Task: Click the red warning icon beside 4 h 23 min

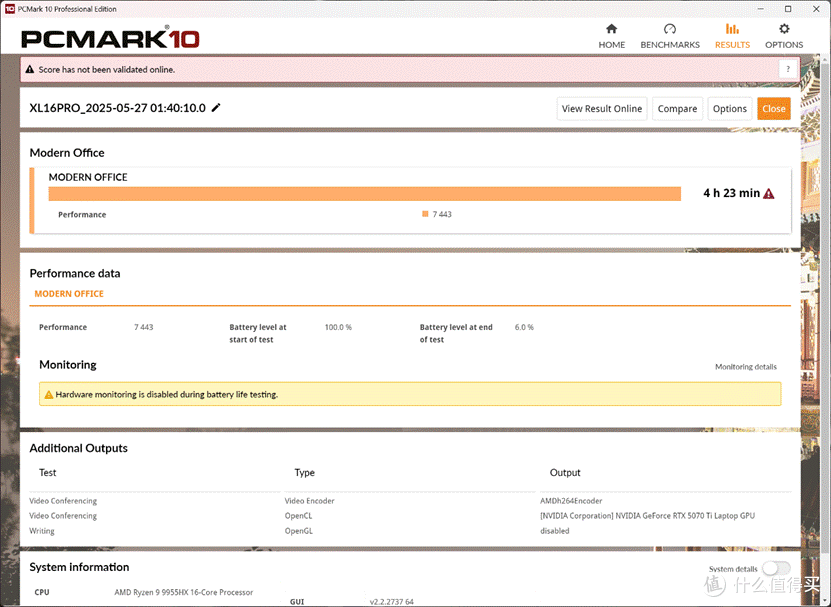Action: click(x=768, y=193)
